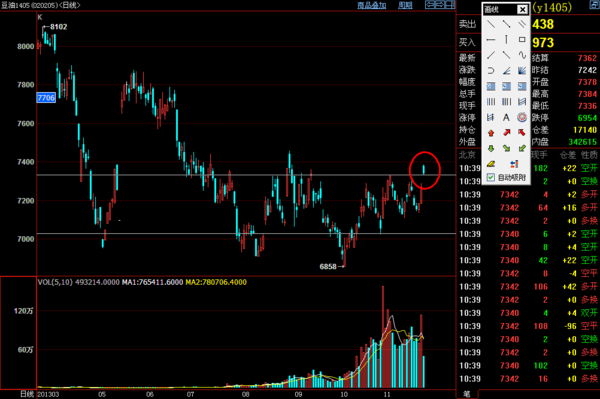Click the restore window icon top right
This screenshot has width=600, height=399.
594,5
